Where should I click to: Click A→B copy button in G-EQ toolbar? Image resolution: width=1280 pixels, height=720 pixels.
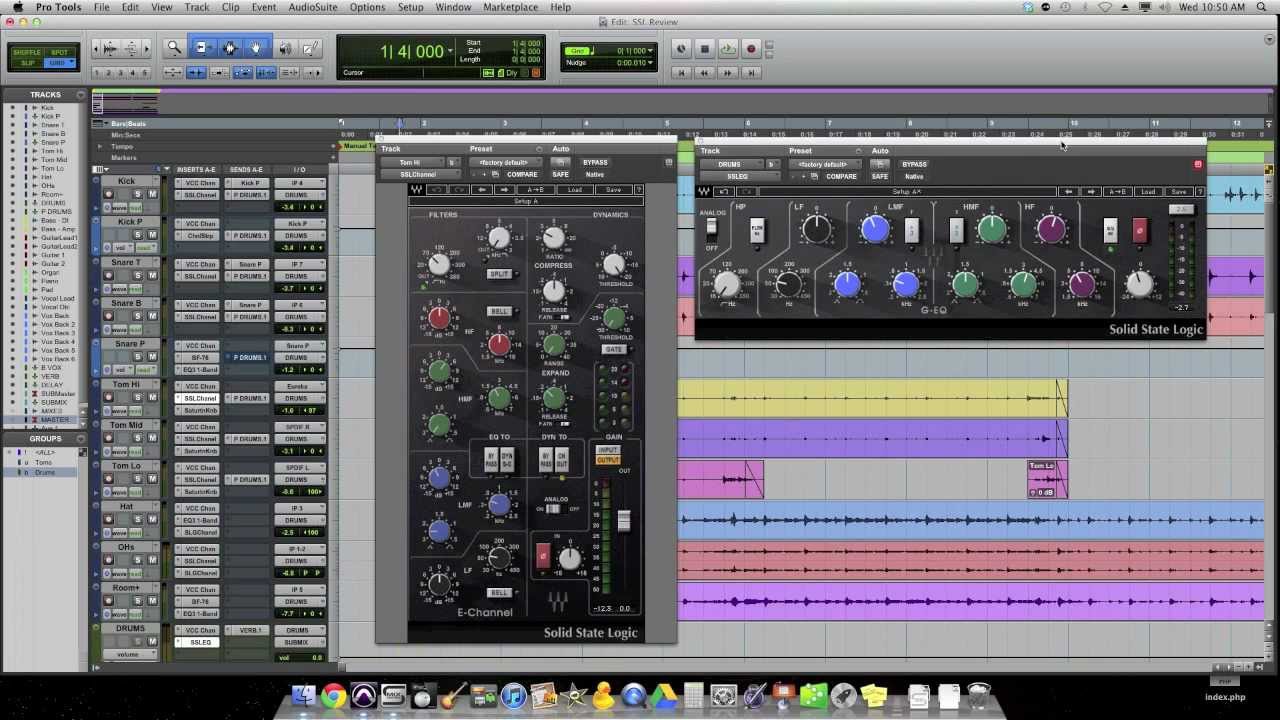pos(1117,192)
